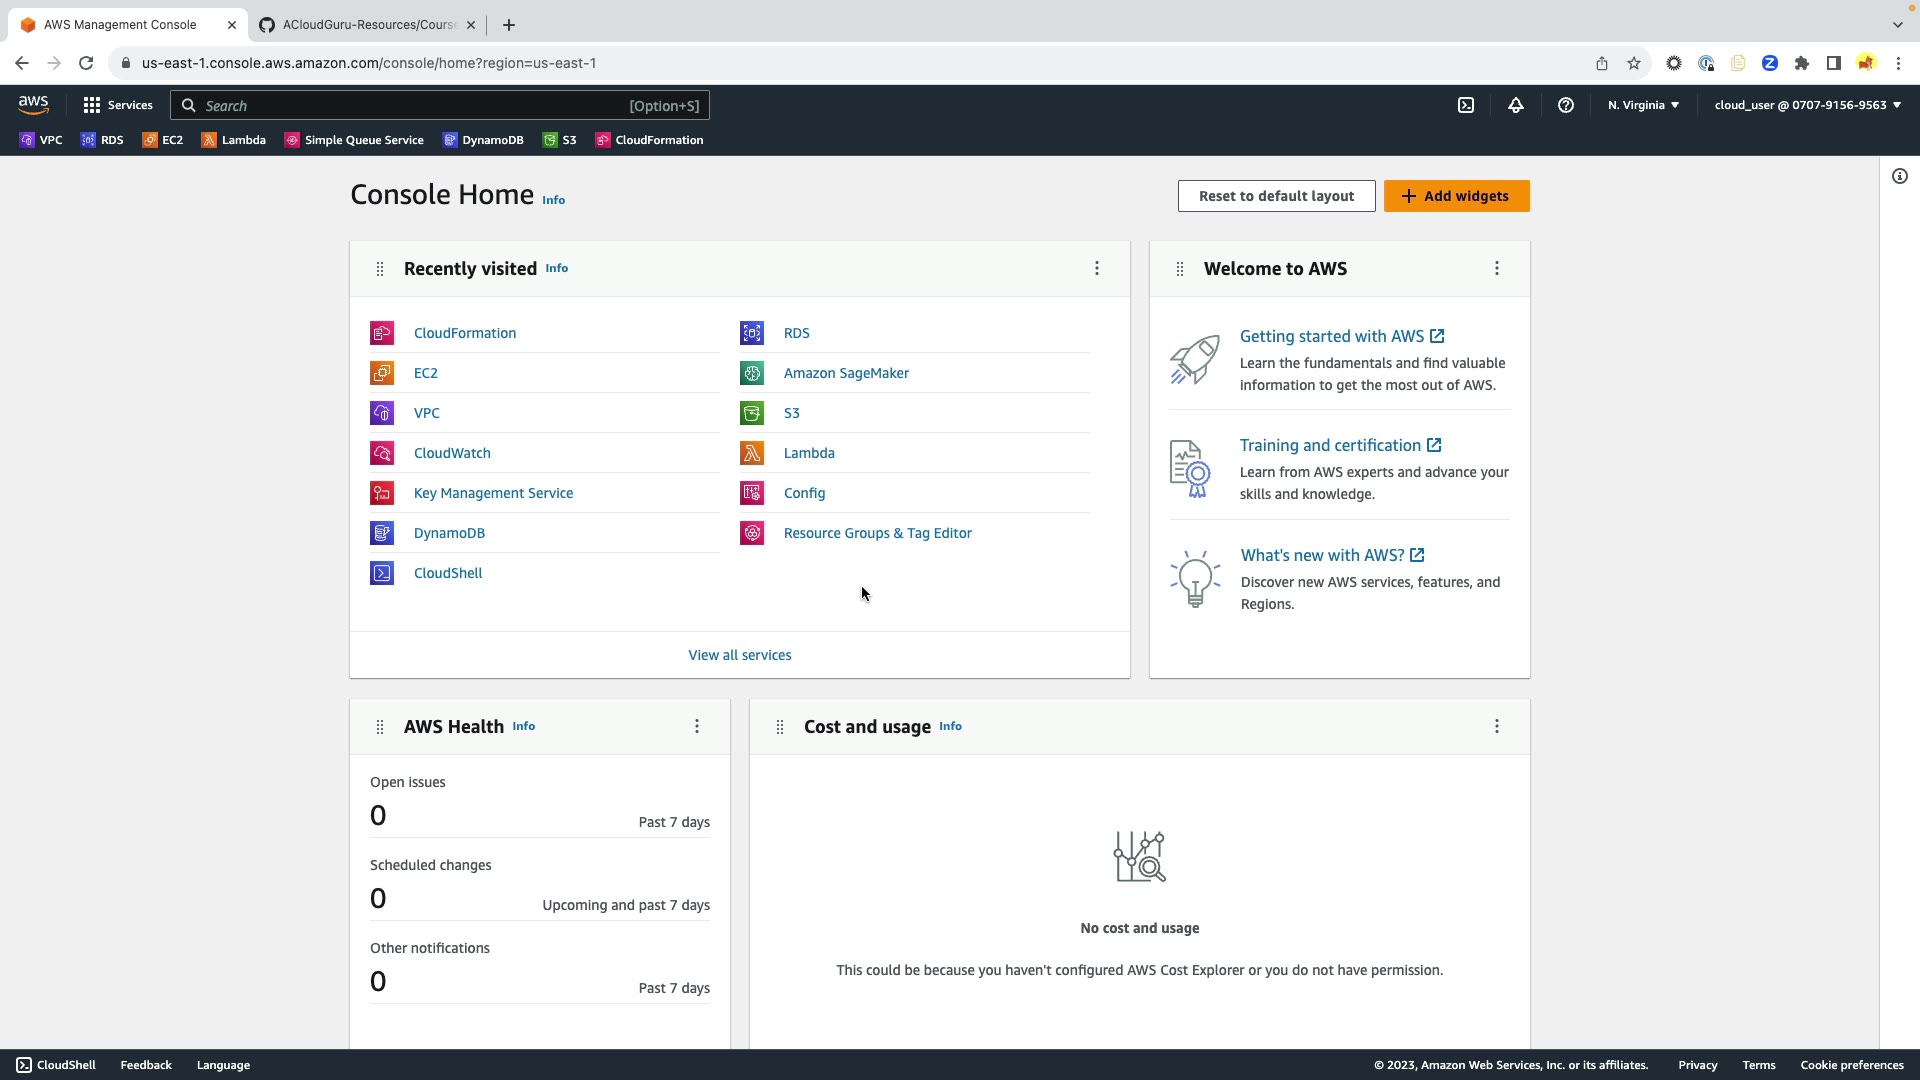Open Recently visited widget options menu
Screen dimensions: 1920x1080
click(x=1097, y=268)
